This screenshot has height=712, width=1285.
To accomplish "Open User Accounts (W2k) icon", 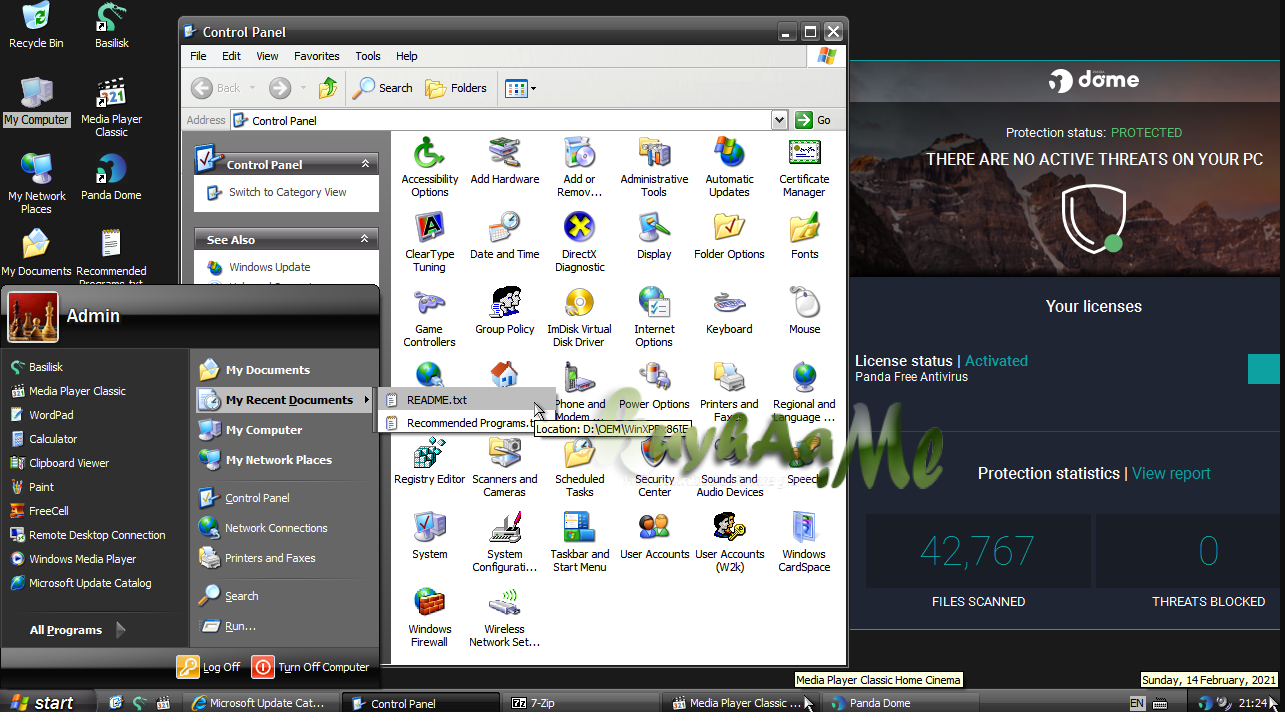I will [729, 542].
